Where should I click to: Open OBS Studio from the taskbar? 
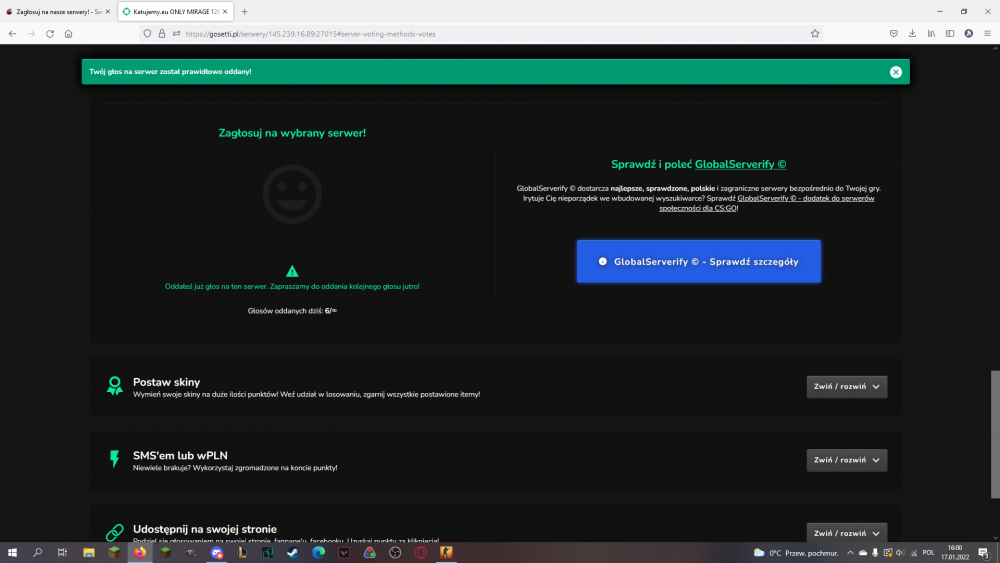[395, 553]
